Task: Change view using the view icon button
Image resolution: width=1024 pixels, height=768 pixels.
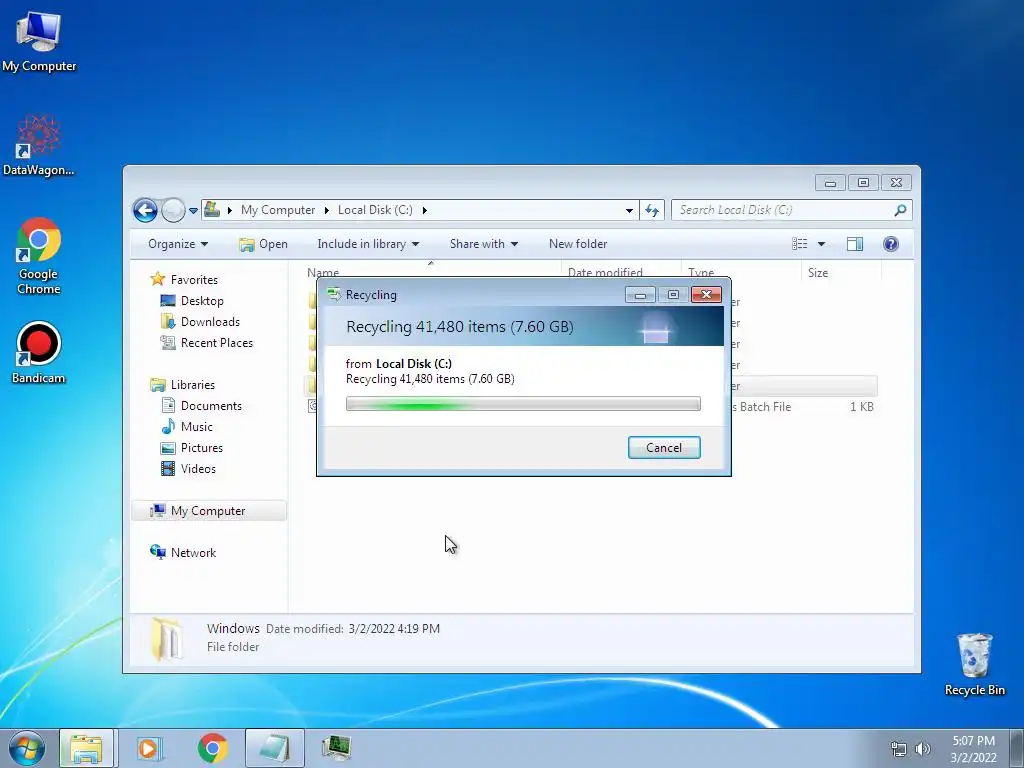Action: pos(799,244)
